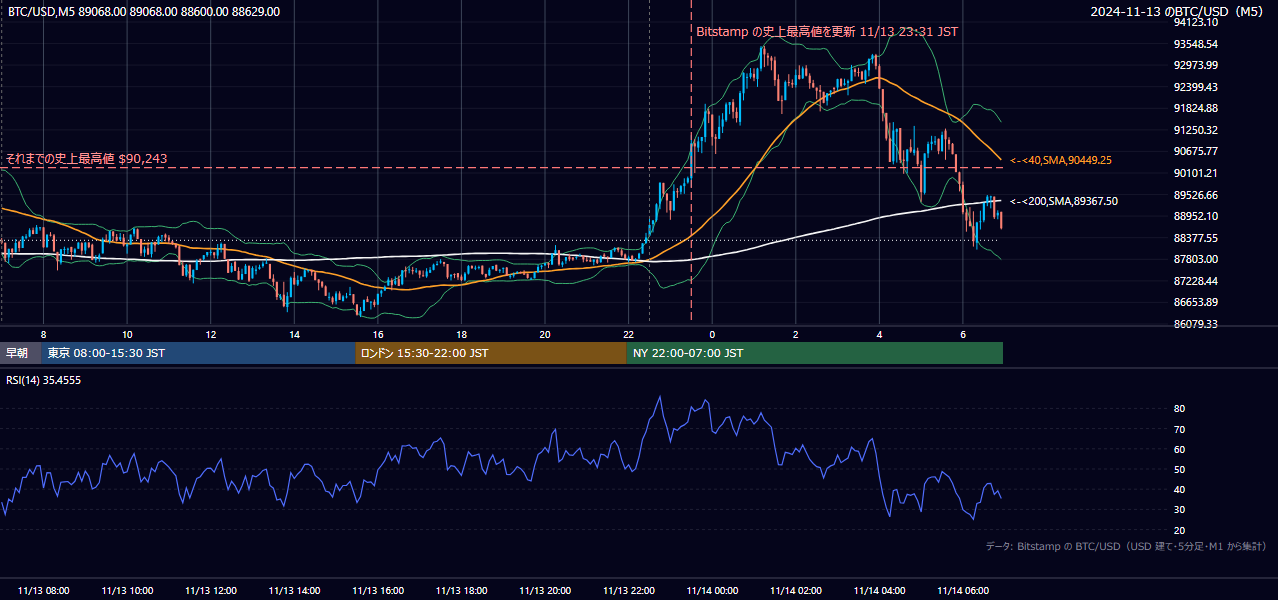Click hour tick 14 under price chart

click(x=294, y=334)
